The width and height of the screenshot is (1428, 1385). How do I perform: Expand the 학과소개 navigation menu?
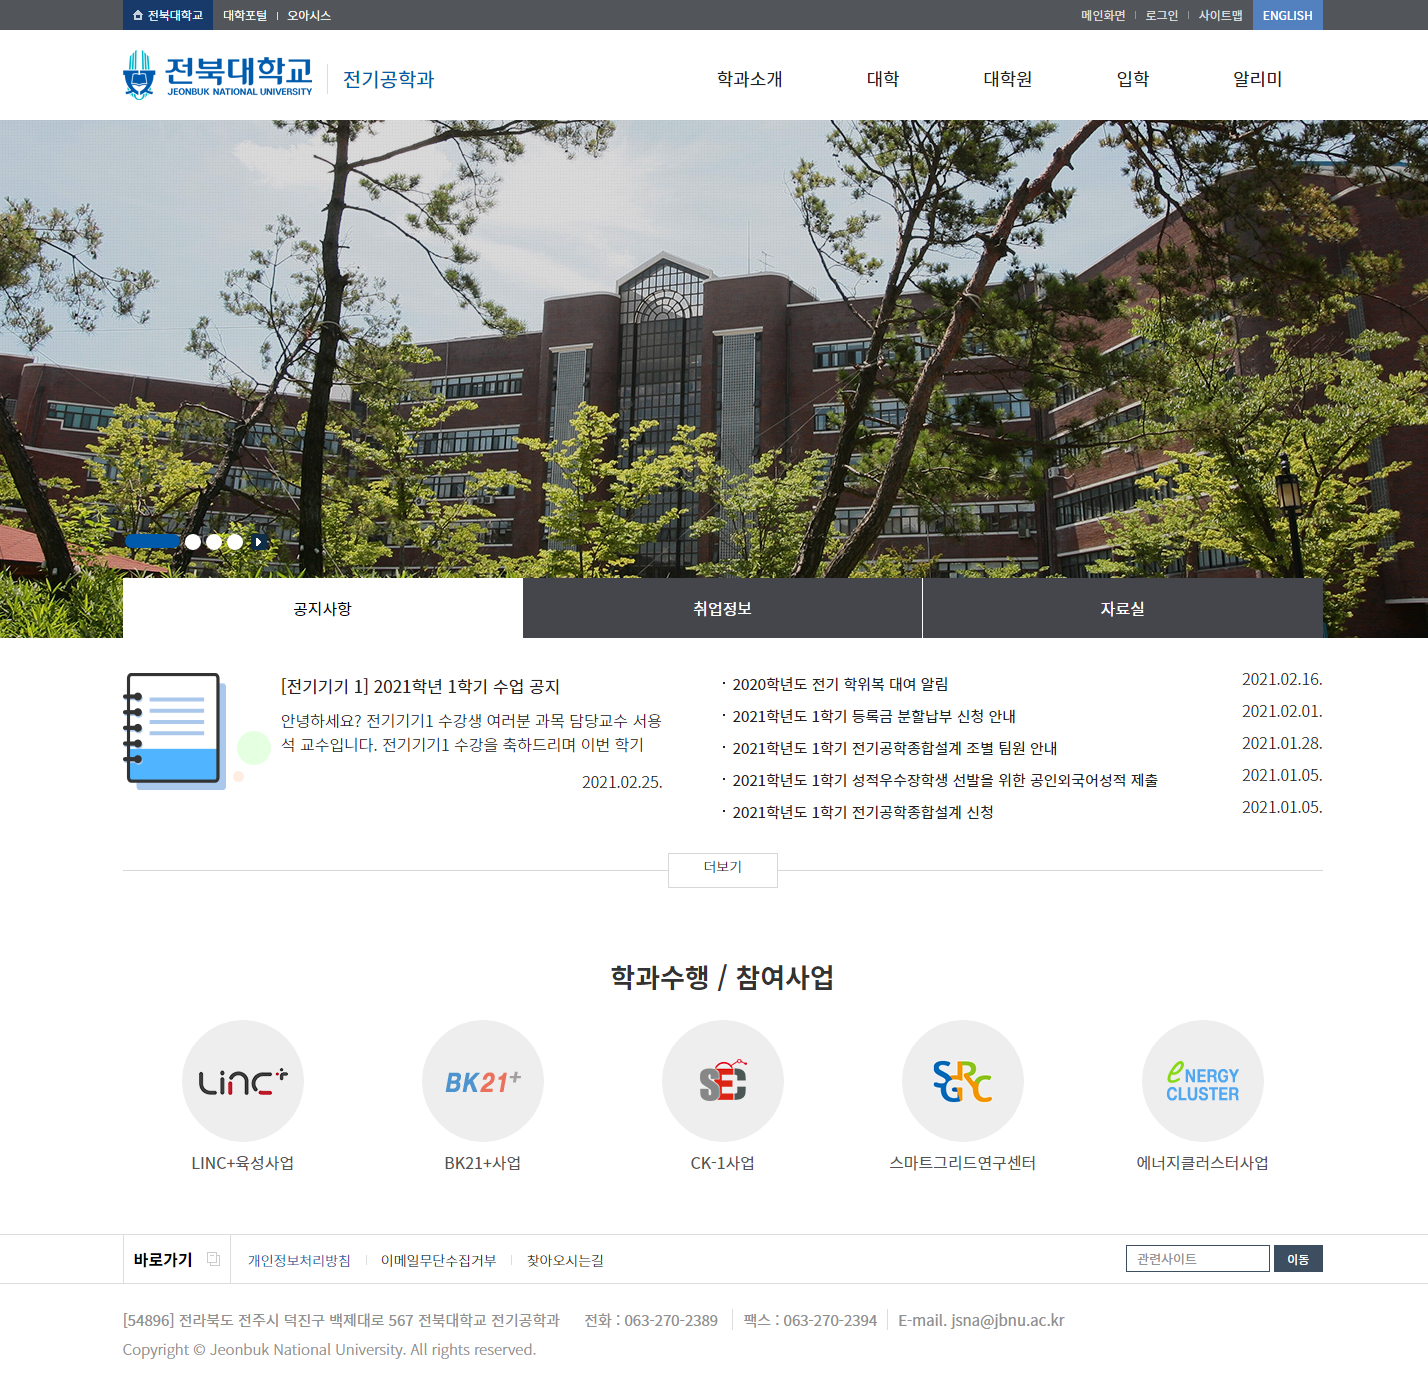749,79
